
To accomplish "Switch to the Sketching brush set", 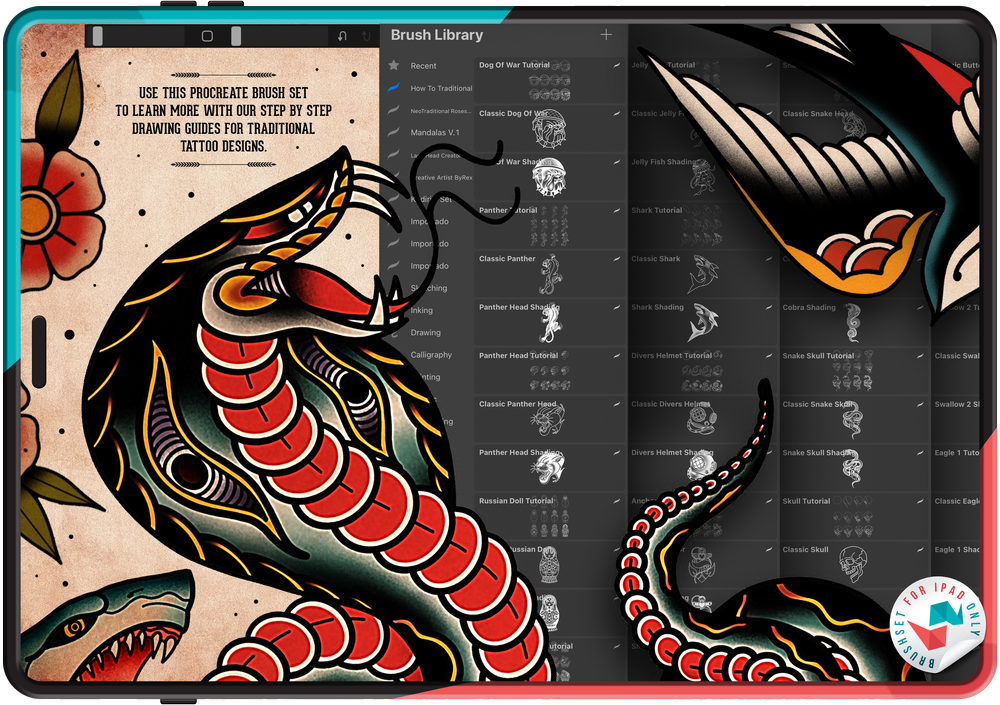I will (x=429, y=288).
